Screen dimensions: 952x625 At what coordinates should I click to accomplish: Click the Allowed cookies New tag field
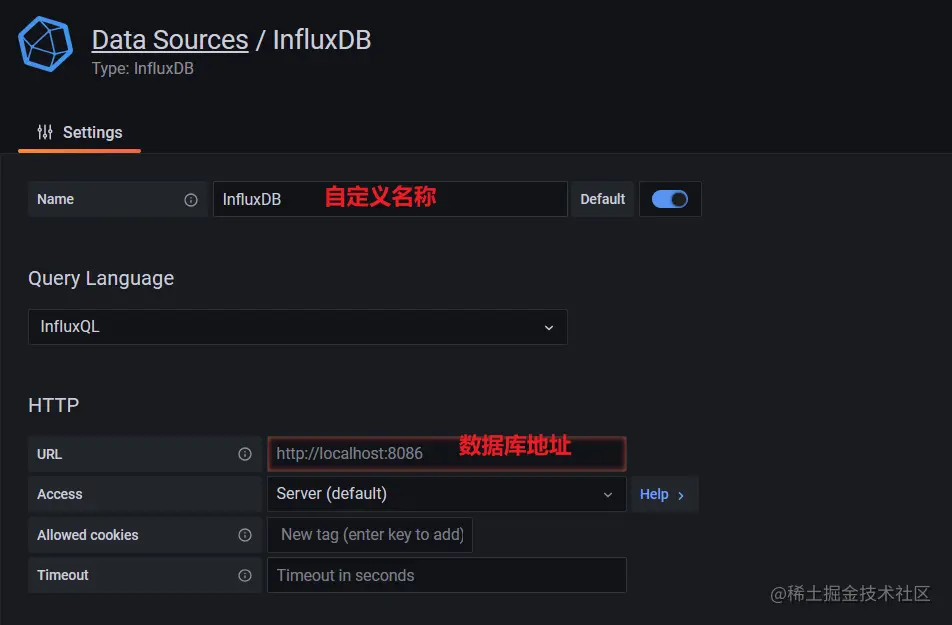pos(370,534)
